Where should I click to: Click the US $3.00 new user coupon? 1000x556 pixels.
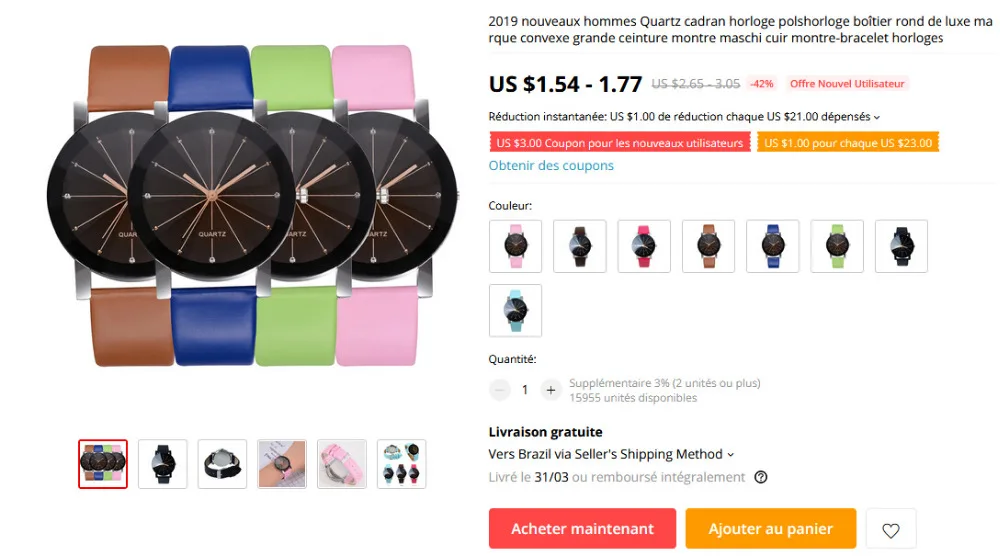point(620,143)
